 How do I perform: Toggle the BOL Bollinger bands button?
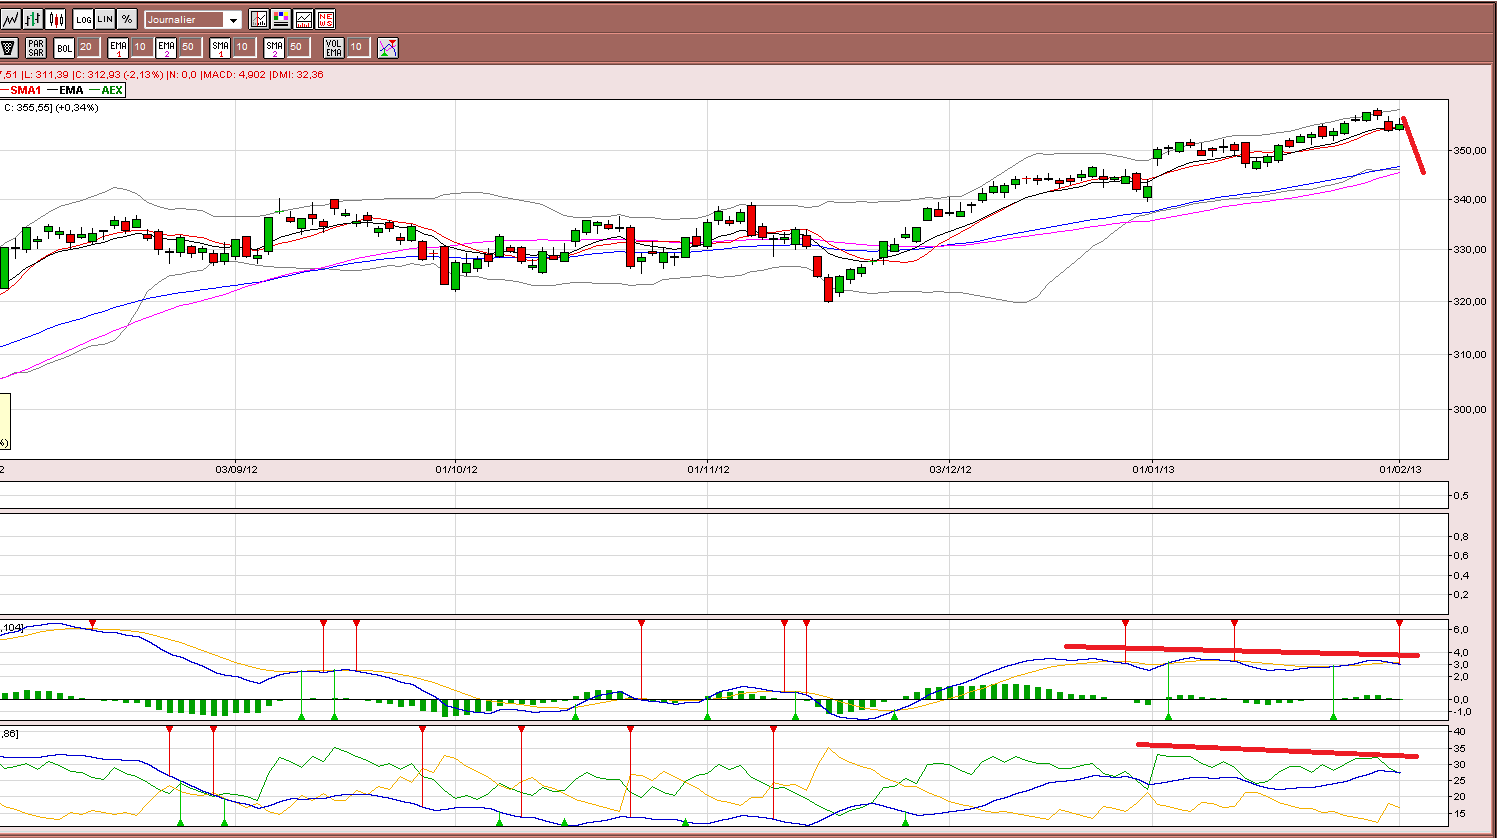64,47
